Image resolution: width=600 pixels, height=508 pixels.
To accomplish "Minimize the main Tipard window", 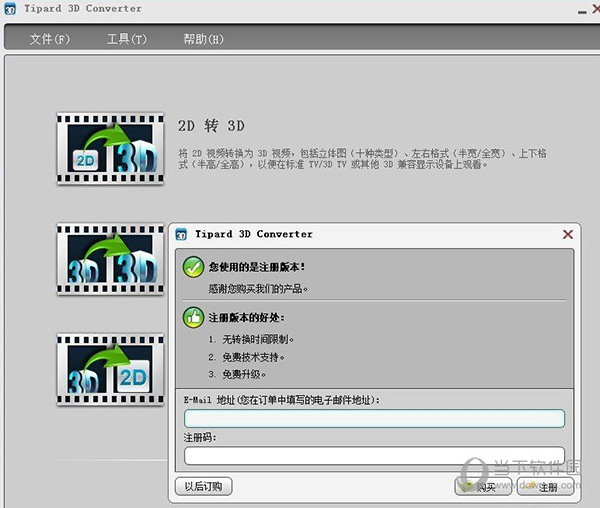I will point(582,11).
